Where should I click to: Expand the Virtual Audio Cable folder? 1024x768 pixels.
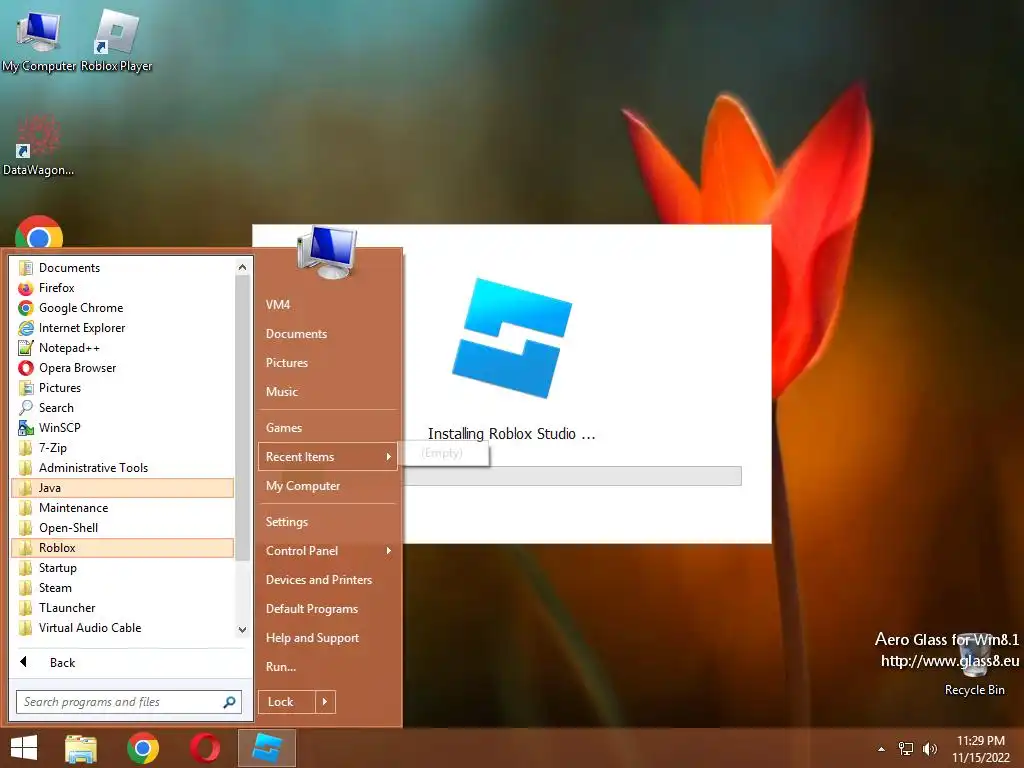tap(123, 628)
